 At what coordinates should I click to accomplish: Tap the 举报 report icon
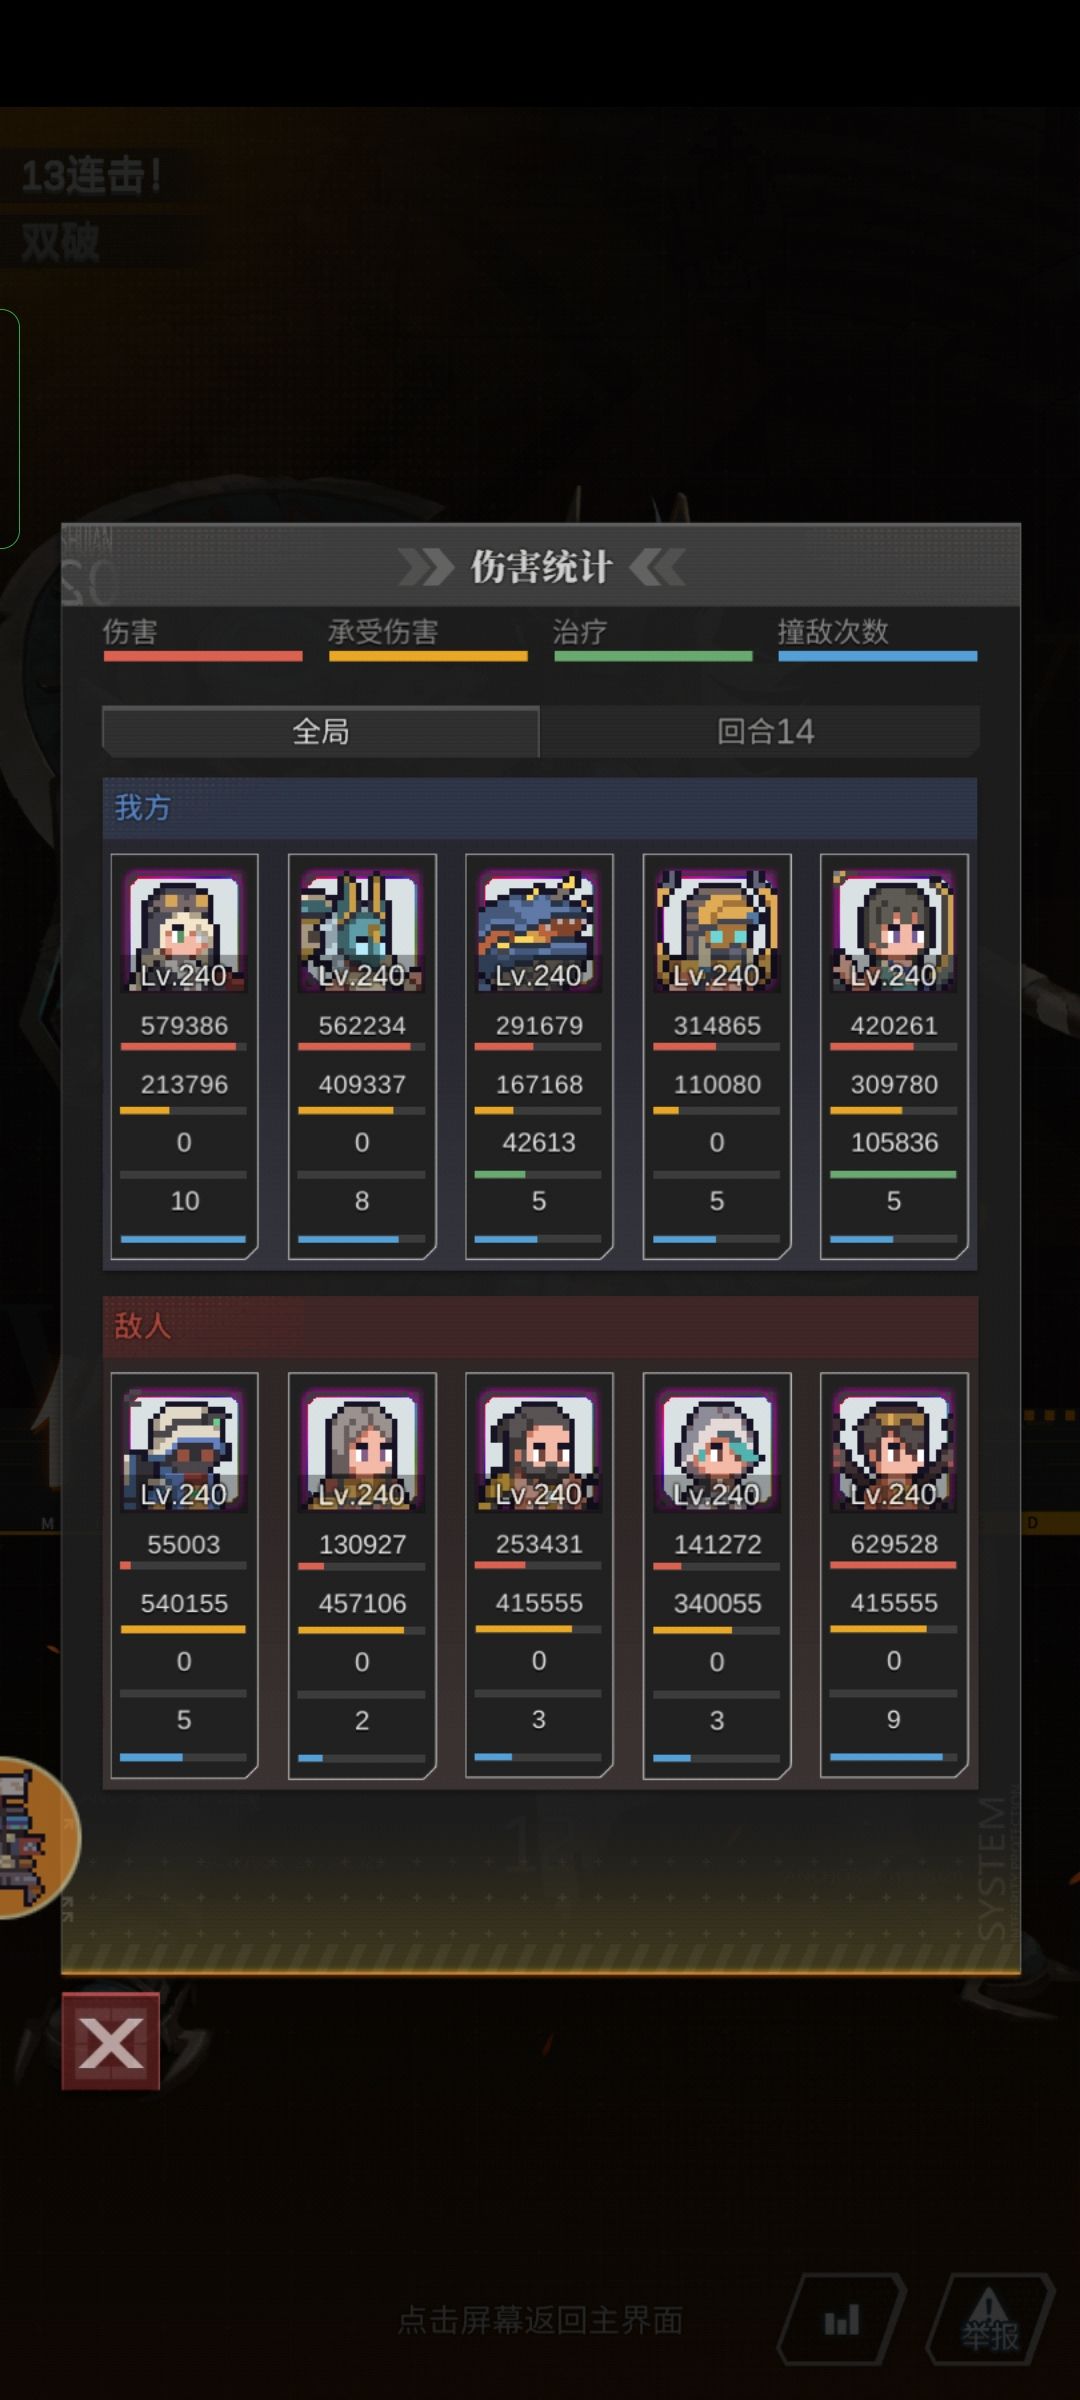990,2319
